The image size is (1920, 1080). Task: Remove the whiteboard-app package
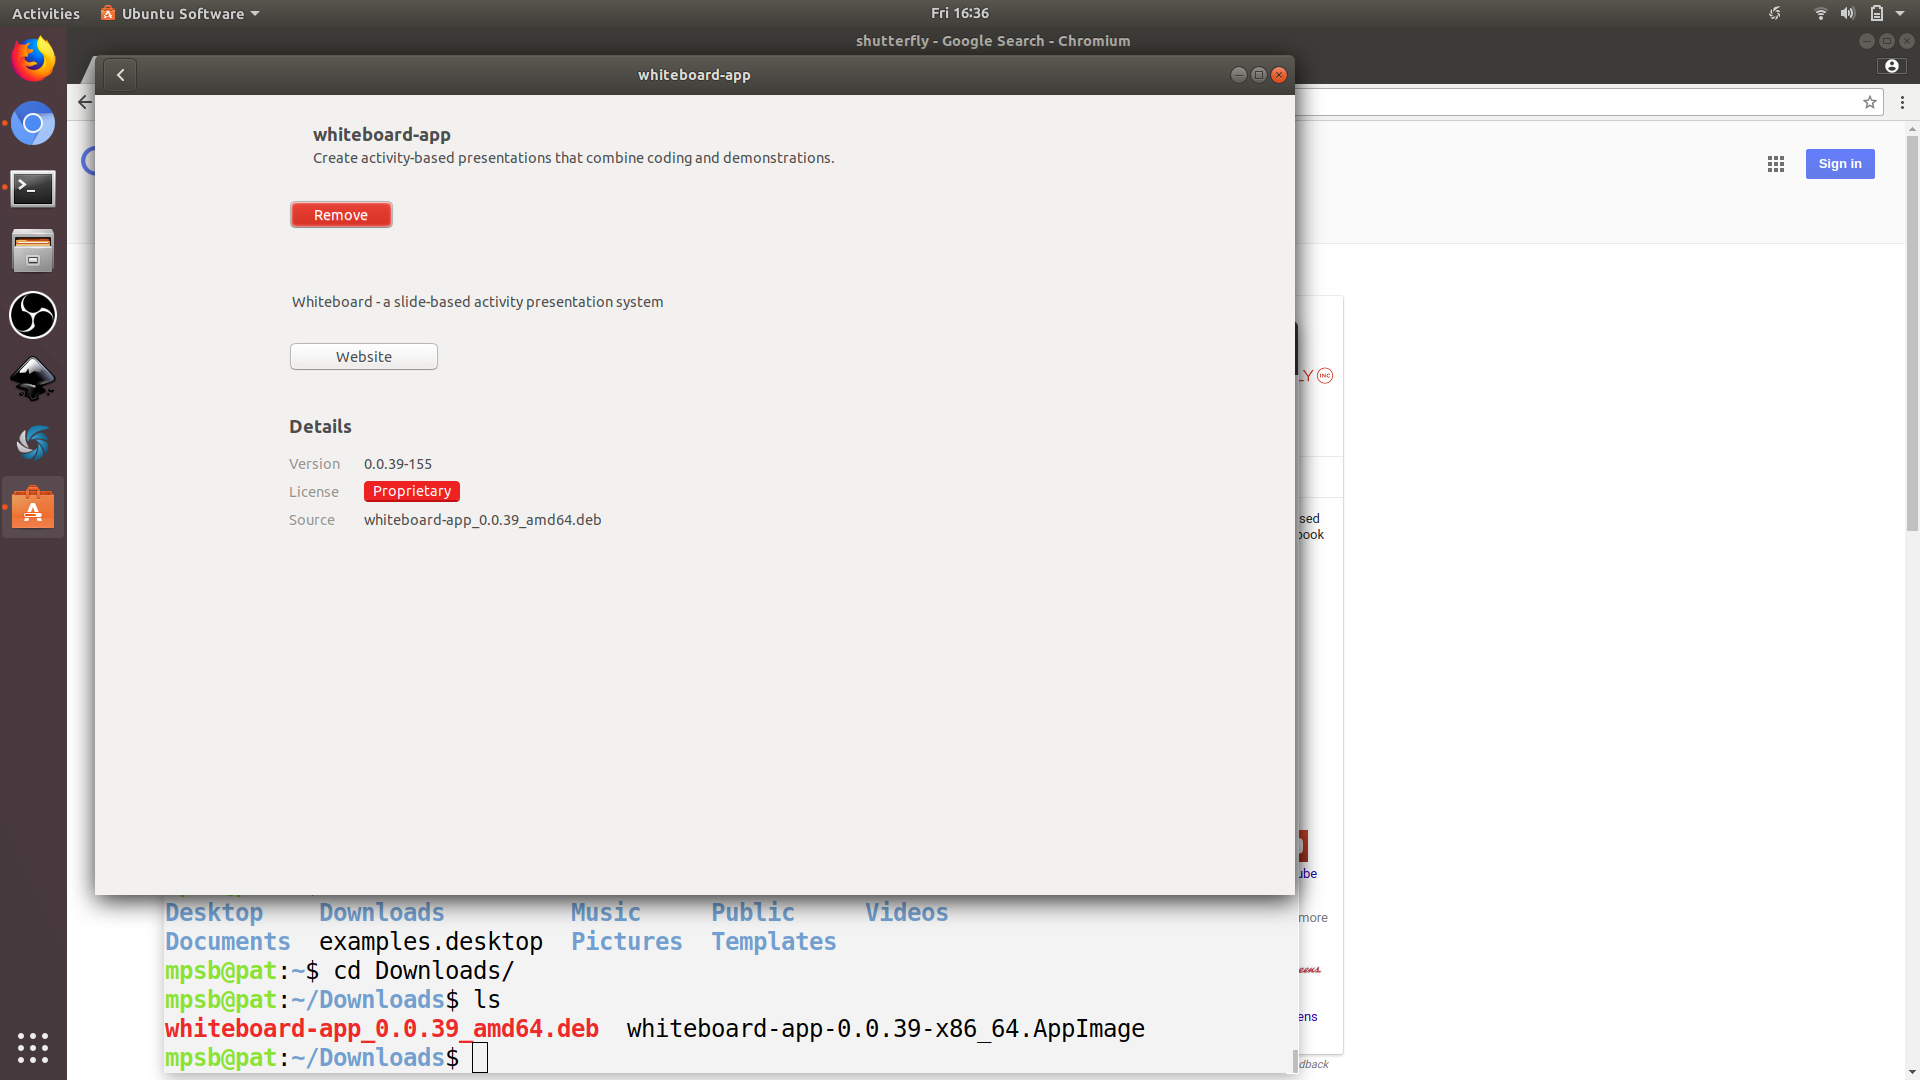coord(341,215)
